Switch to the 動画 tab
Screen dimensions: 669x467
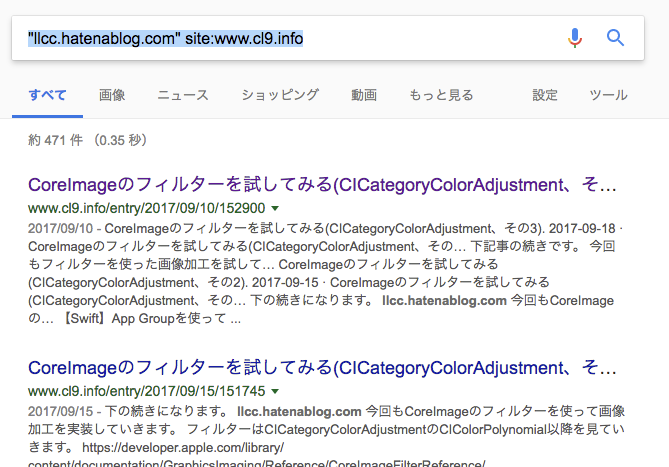(364, 95)
